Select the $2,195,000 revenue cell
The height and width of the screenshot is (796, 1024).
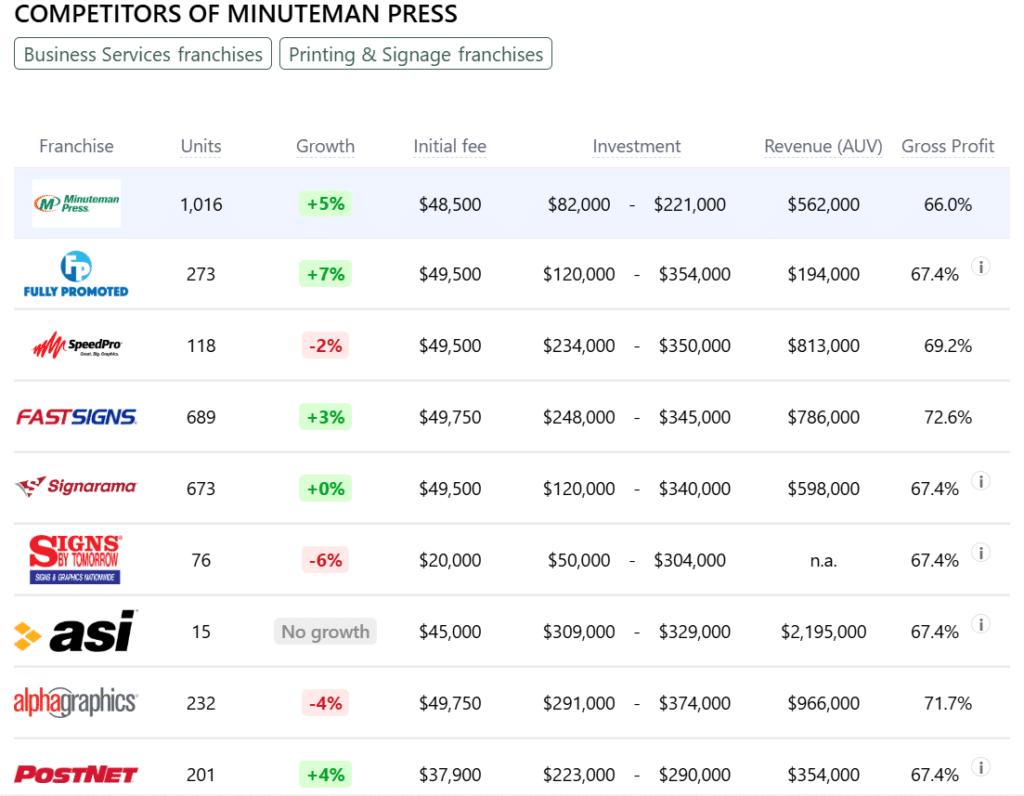824,631
